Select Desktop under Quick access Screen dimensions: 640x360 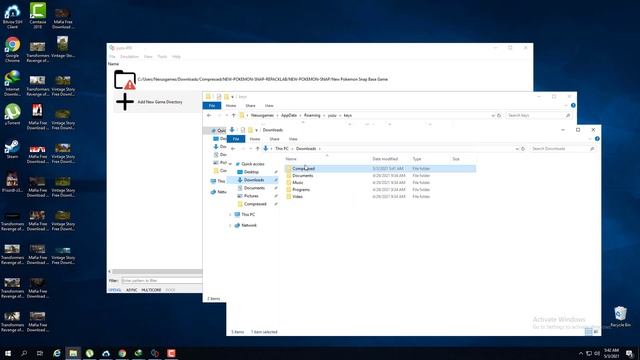pyautogui.click(x=251, y=172)
